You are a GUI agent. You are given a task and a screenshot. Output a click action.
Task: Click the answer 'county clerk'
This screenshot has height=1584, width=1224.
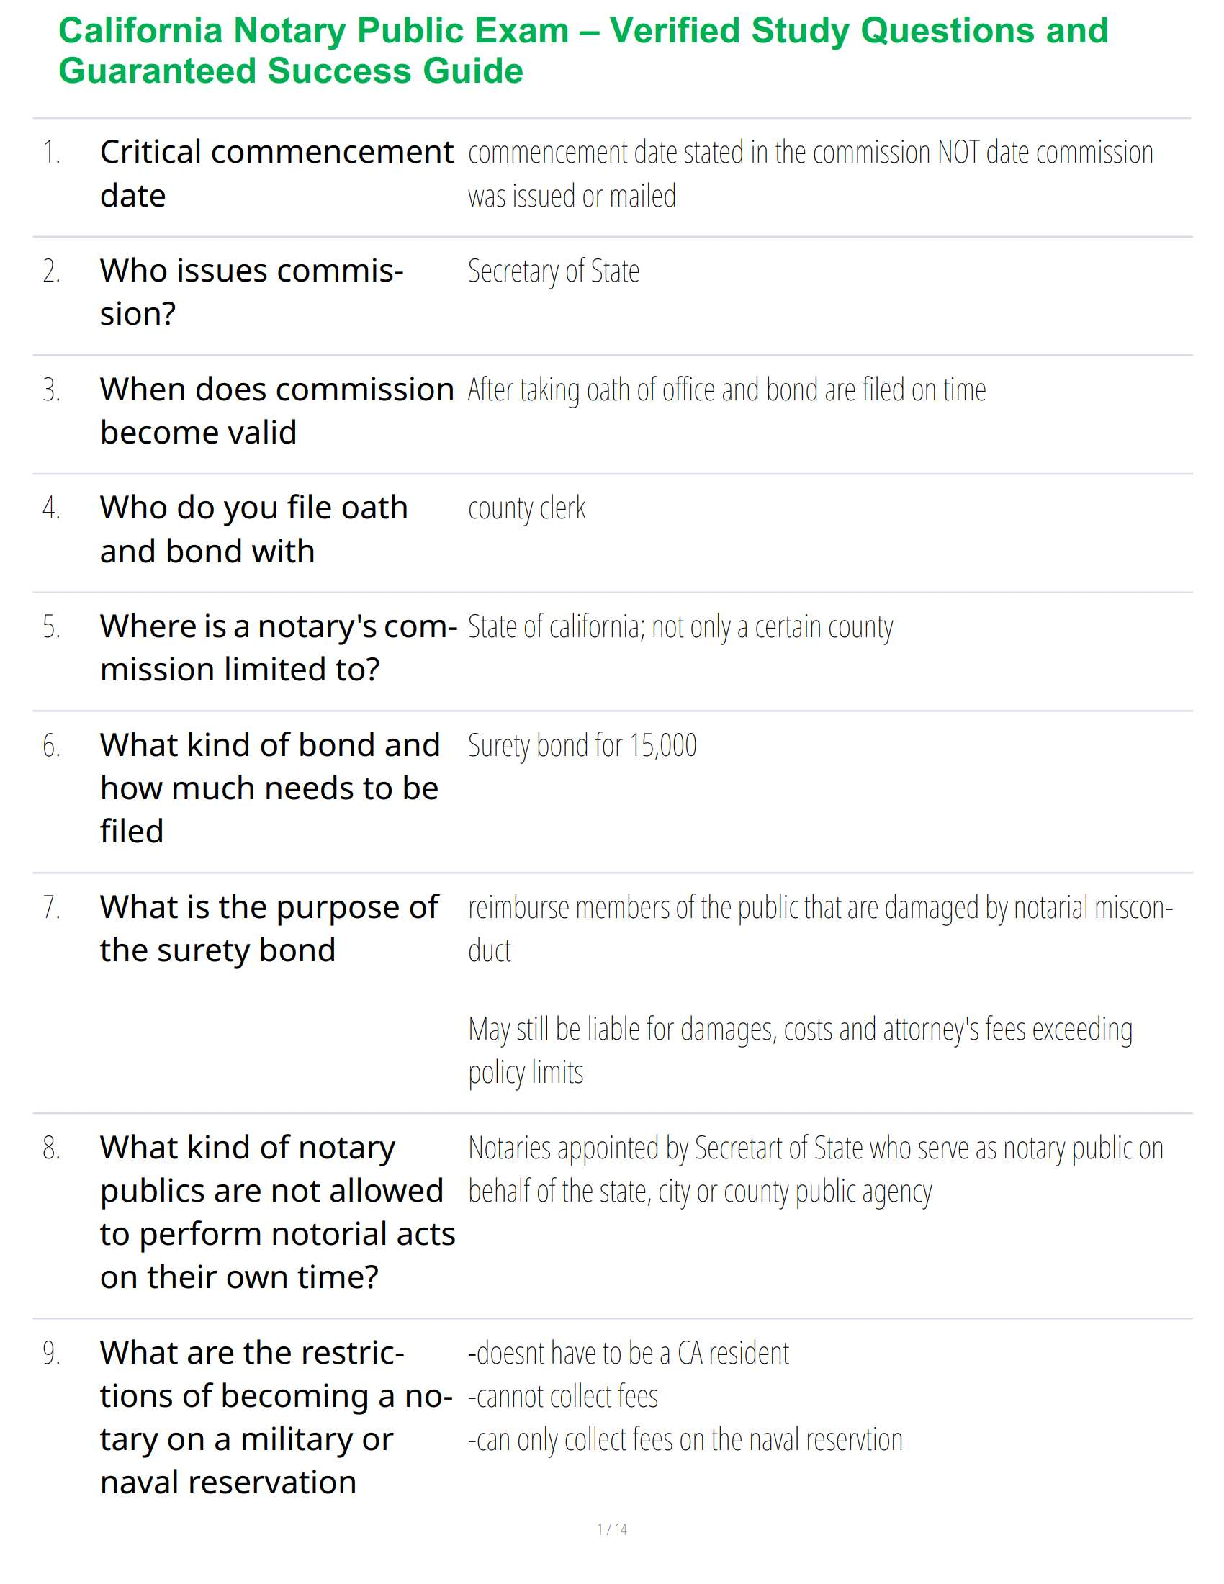(x=526, y=509)
